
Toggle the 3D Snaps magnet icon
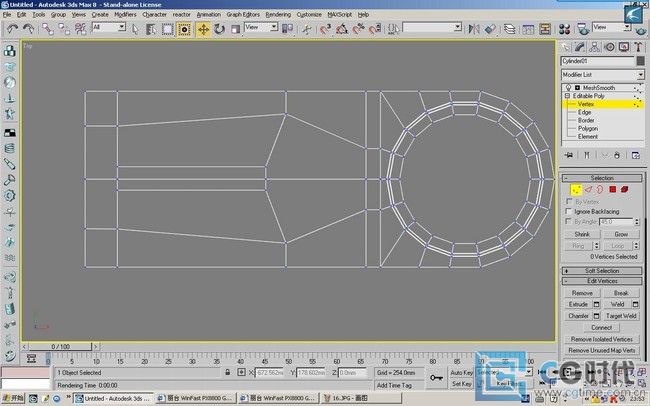coord(325,29)
